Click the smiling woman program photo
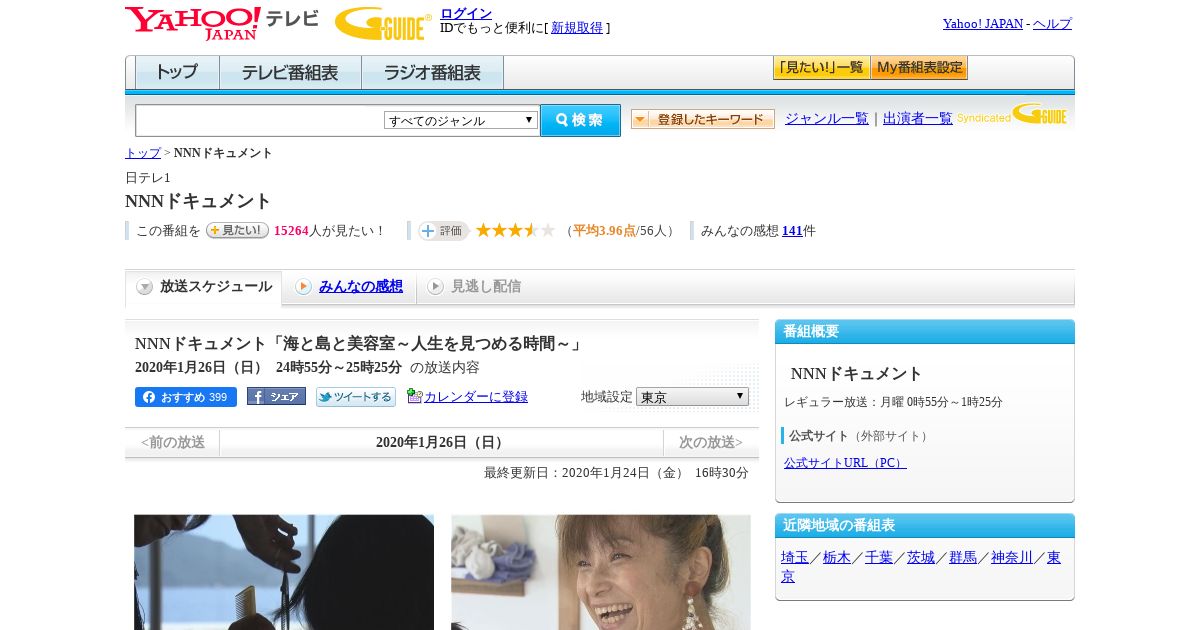Screen dimensions: 1200x630 601,572
